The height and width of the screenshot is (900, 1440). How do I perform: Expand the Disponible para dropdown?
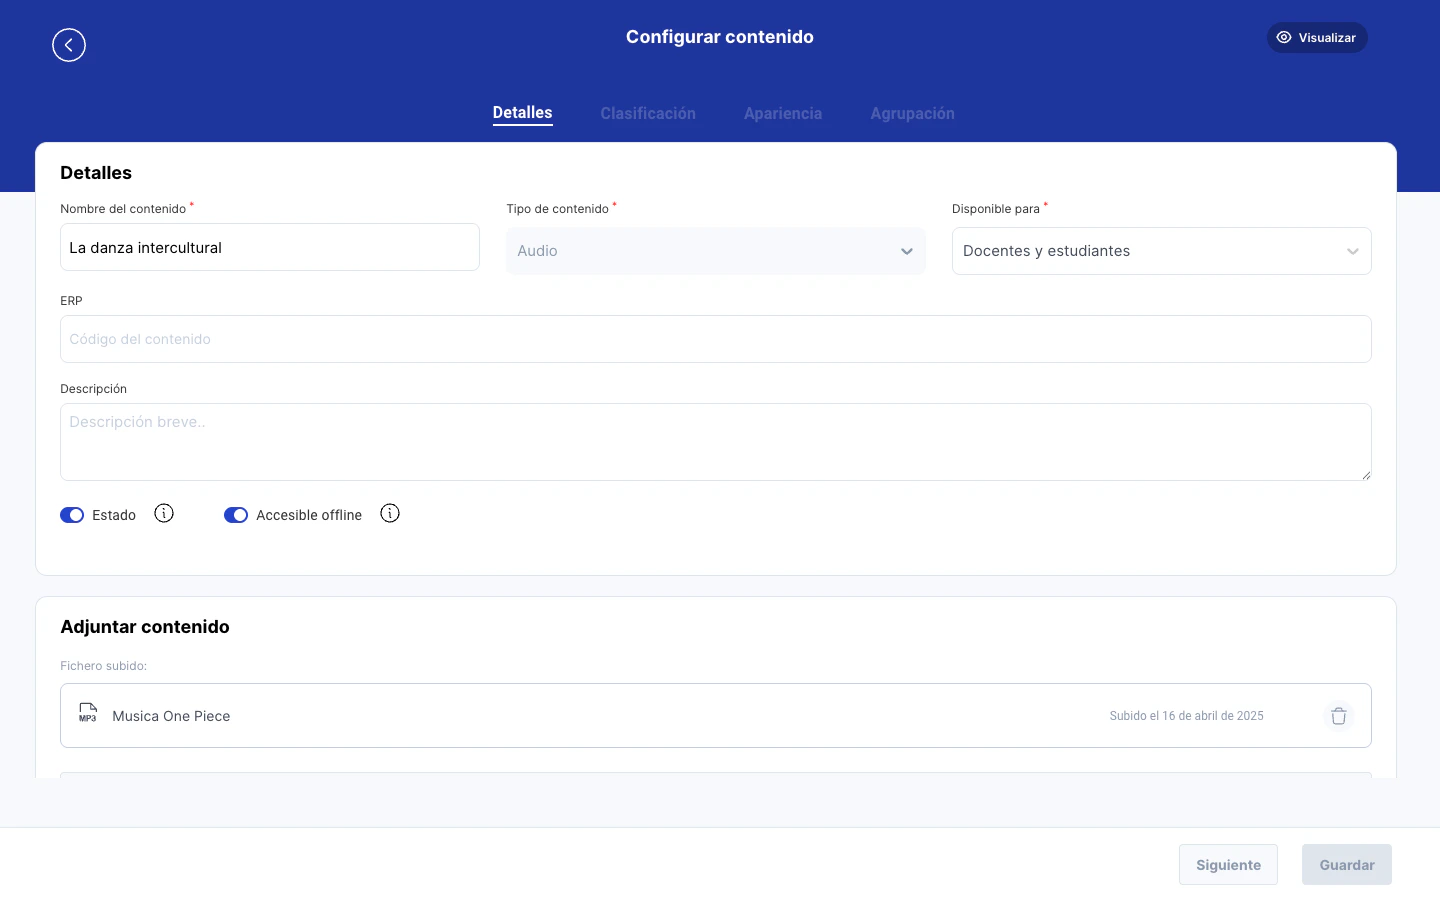click(1162, 251)
